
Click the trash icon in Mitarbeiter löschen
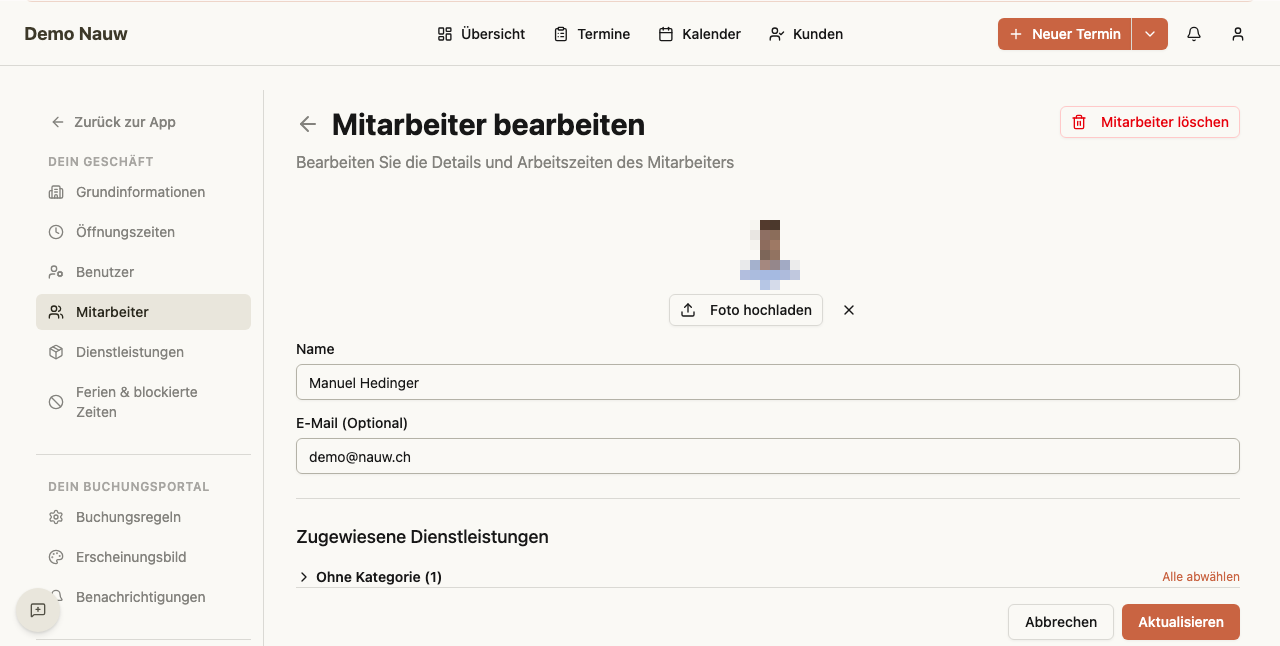pos(1079,122)
